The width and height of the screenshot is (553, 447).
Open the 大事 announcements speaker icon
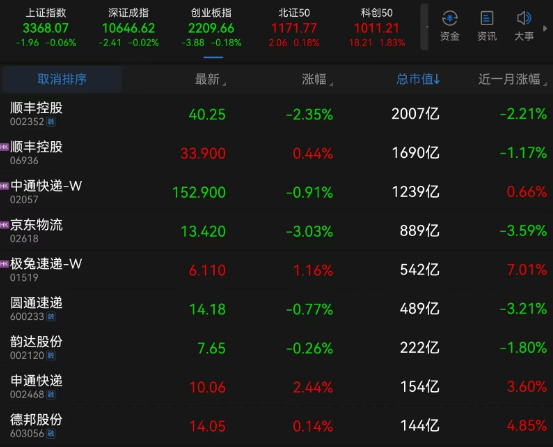pyautogui.click(x=524, y=26)
